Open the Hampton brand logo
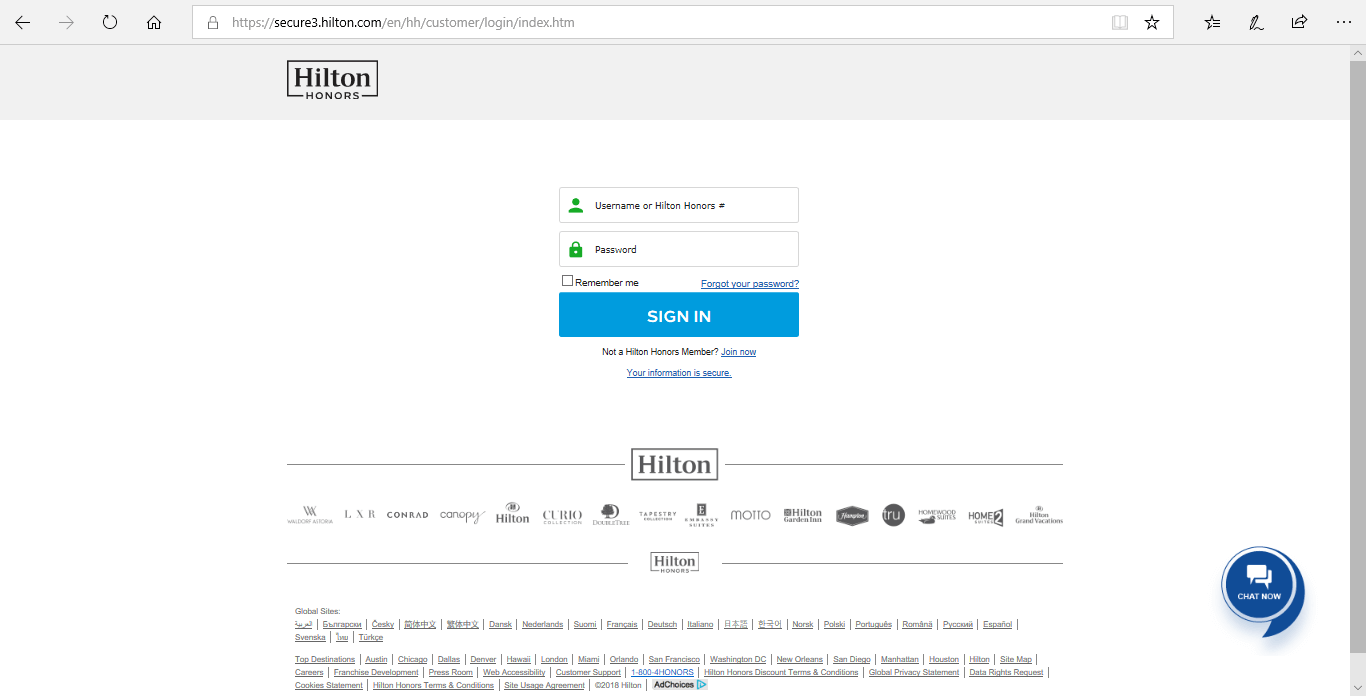The width and height of the screenshot is (1366, 696). coord(852,516)
